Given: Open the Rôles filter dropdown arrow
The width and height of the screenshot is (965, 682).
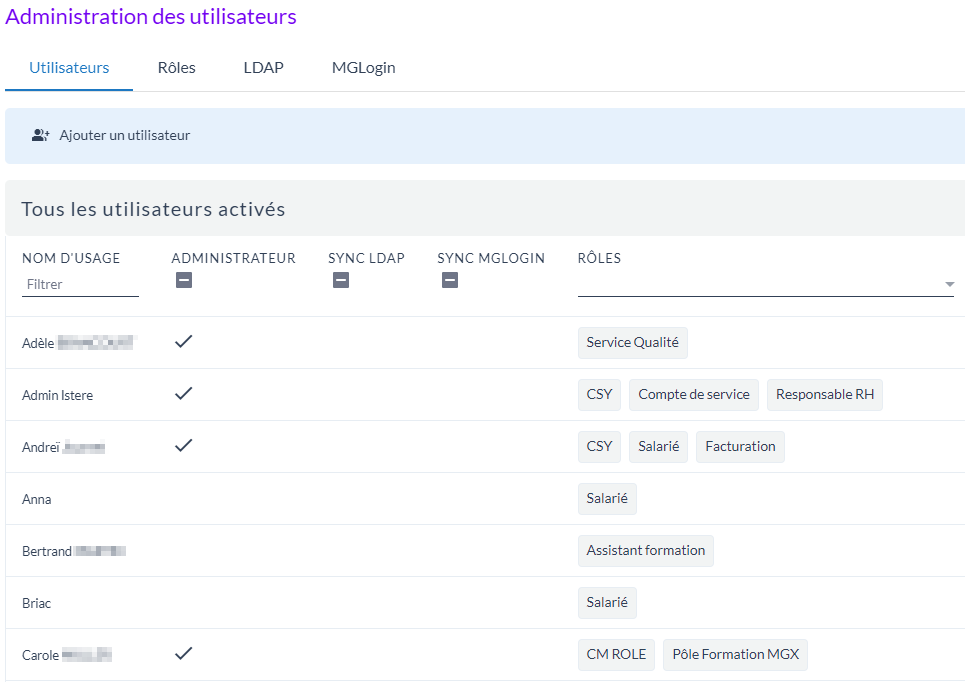Looking at the screenshot, I should point(948,285).
